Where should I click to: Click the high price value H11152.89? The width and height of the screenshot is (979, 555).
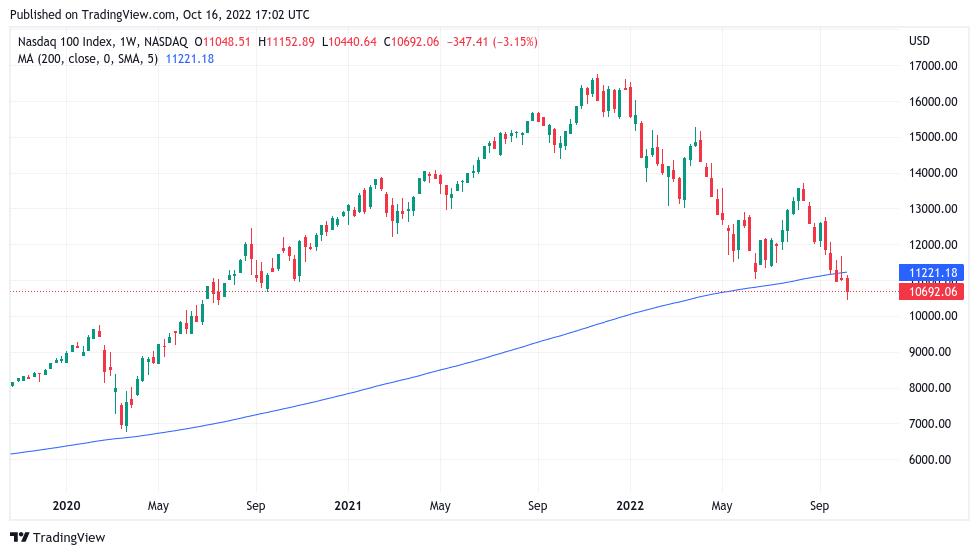[x=288, y=41]
